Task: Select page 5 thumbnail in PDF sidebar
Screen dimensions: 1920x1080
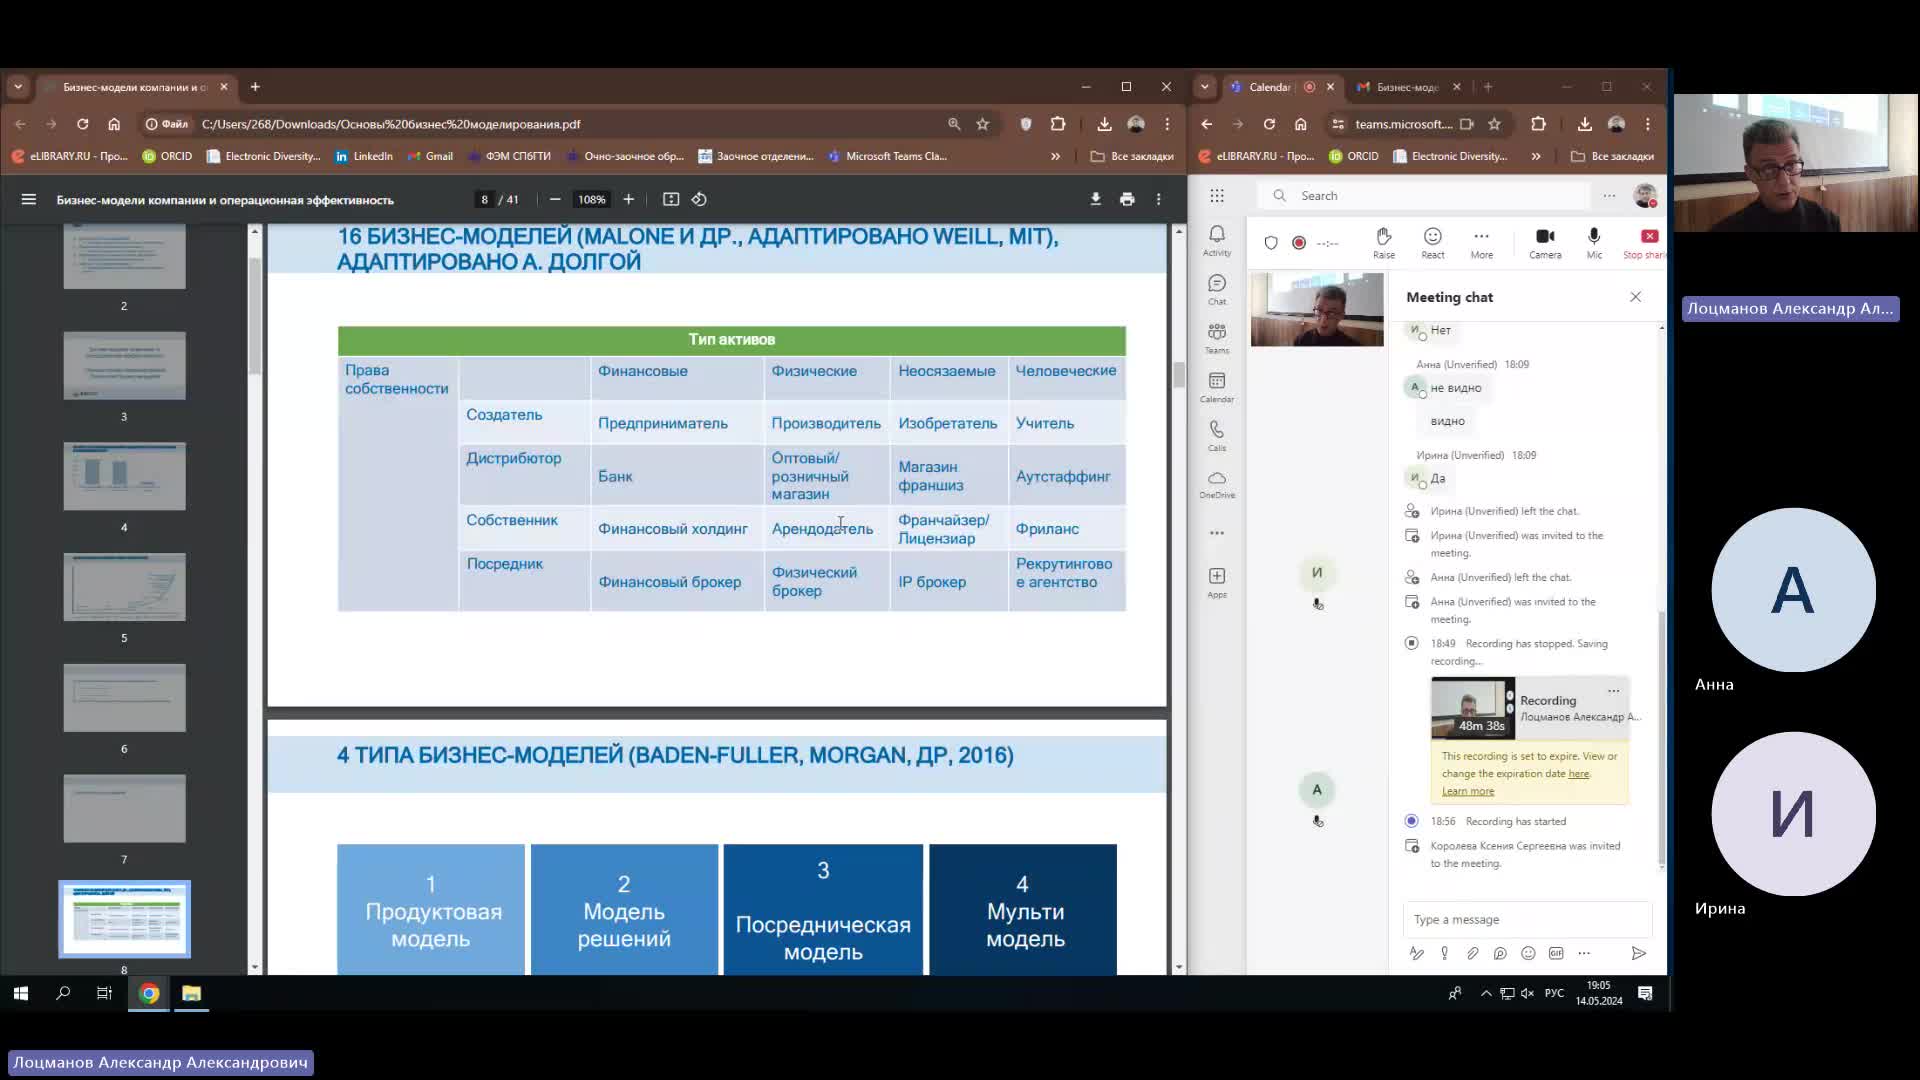Action: pos(124,587)
